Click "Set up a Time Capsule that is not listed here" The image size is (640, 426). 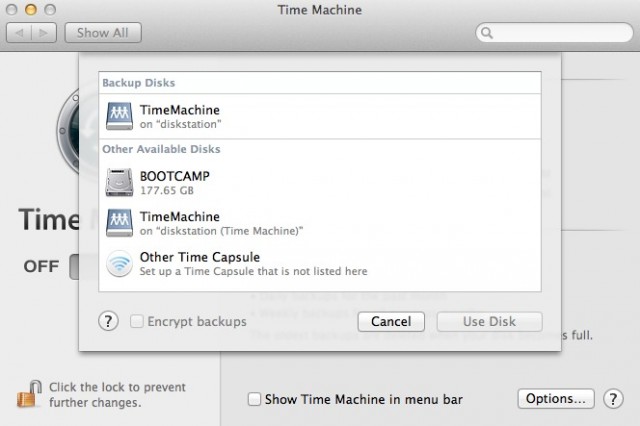coord(253,271)
